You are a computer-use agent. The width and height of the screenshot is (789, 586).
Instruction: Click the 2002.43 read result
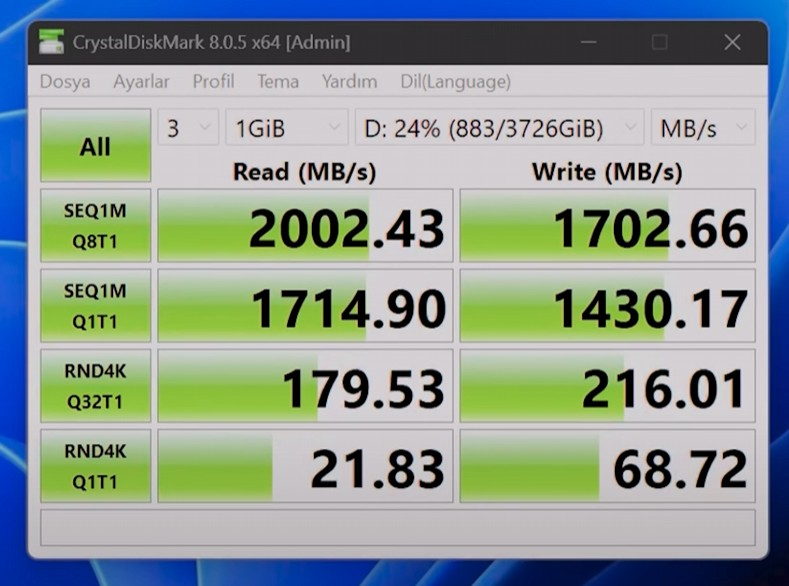coord(305,225)
